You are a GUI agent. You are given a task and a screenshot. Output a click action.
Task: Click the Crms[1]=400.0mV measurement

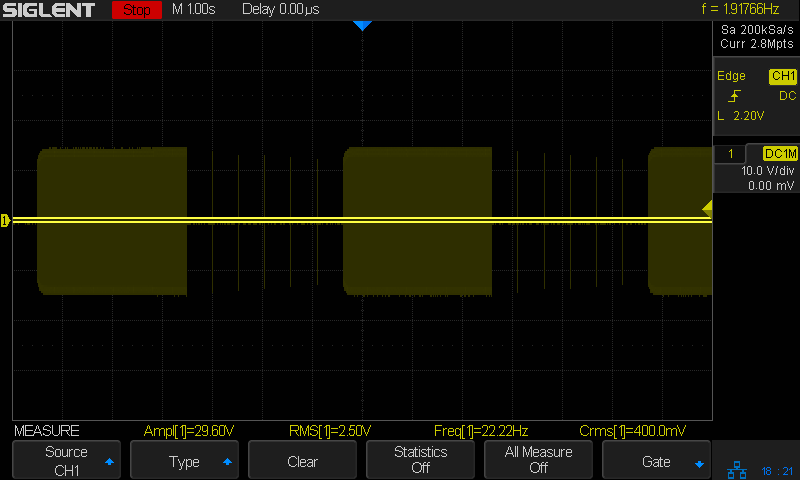(x=632, y=431)
